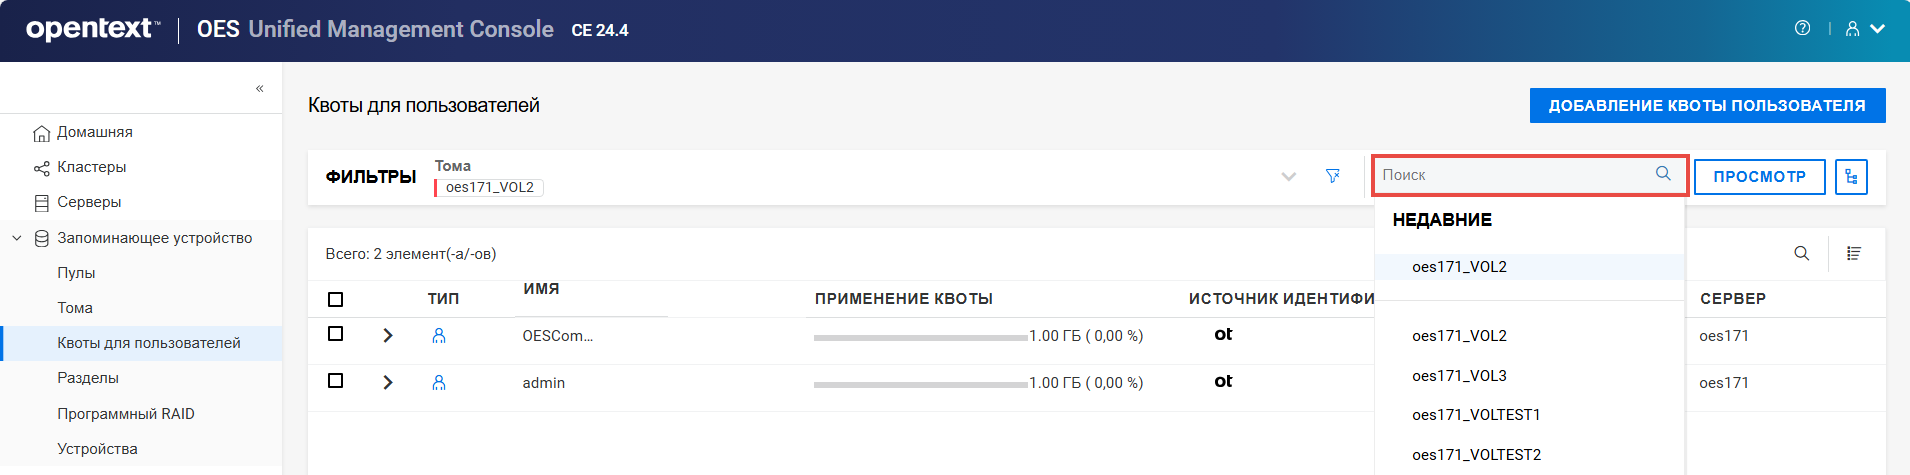Image resolution: width=1910 pixels, height=475 pixels.
Task: Expand the admin row chevron
Action: 388,383
